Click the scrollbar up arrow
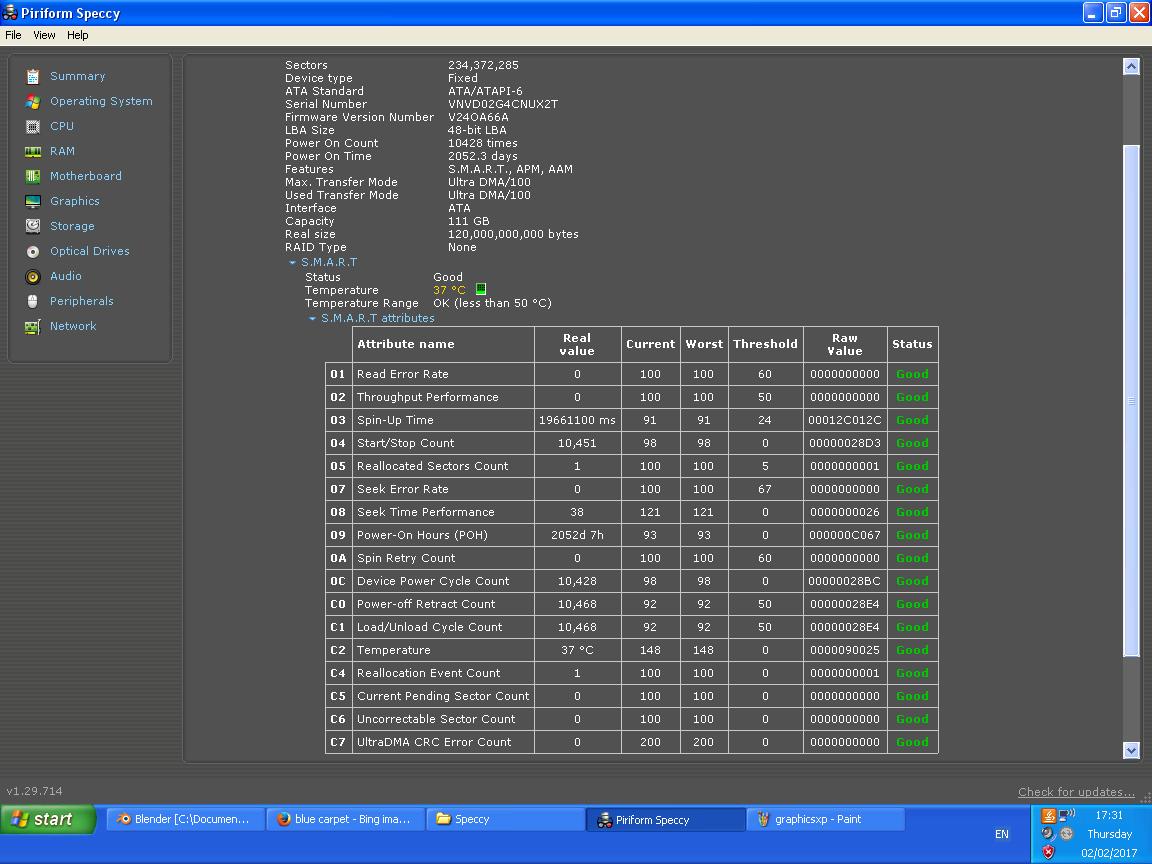Screen dimensions: 1152x864 coord(1131,67)
